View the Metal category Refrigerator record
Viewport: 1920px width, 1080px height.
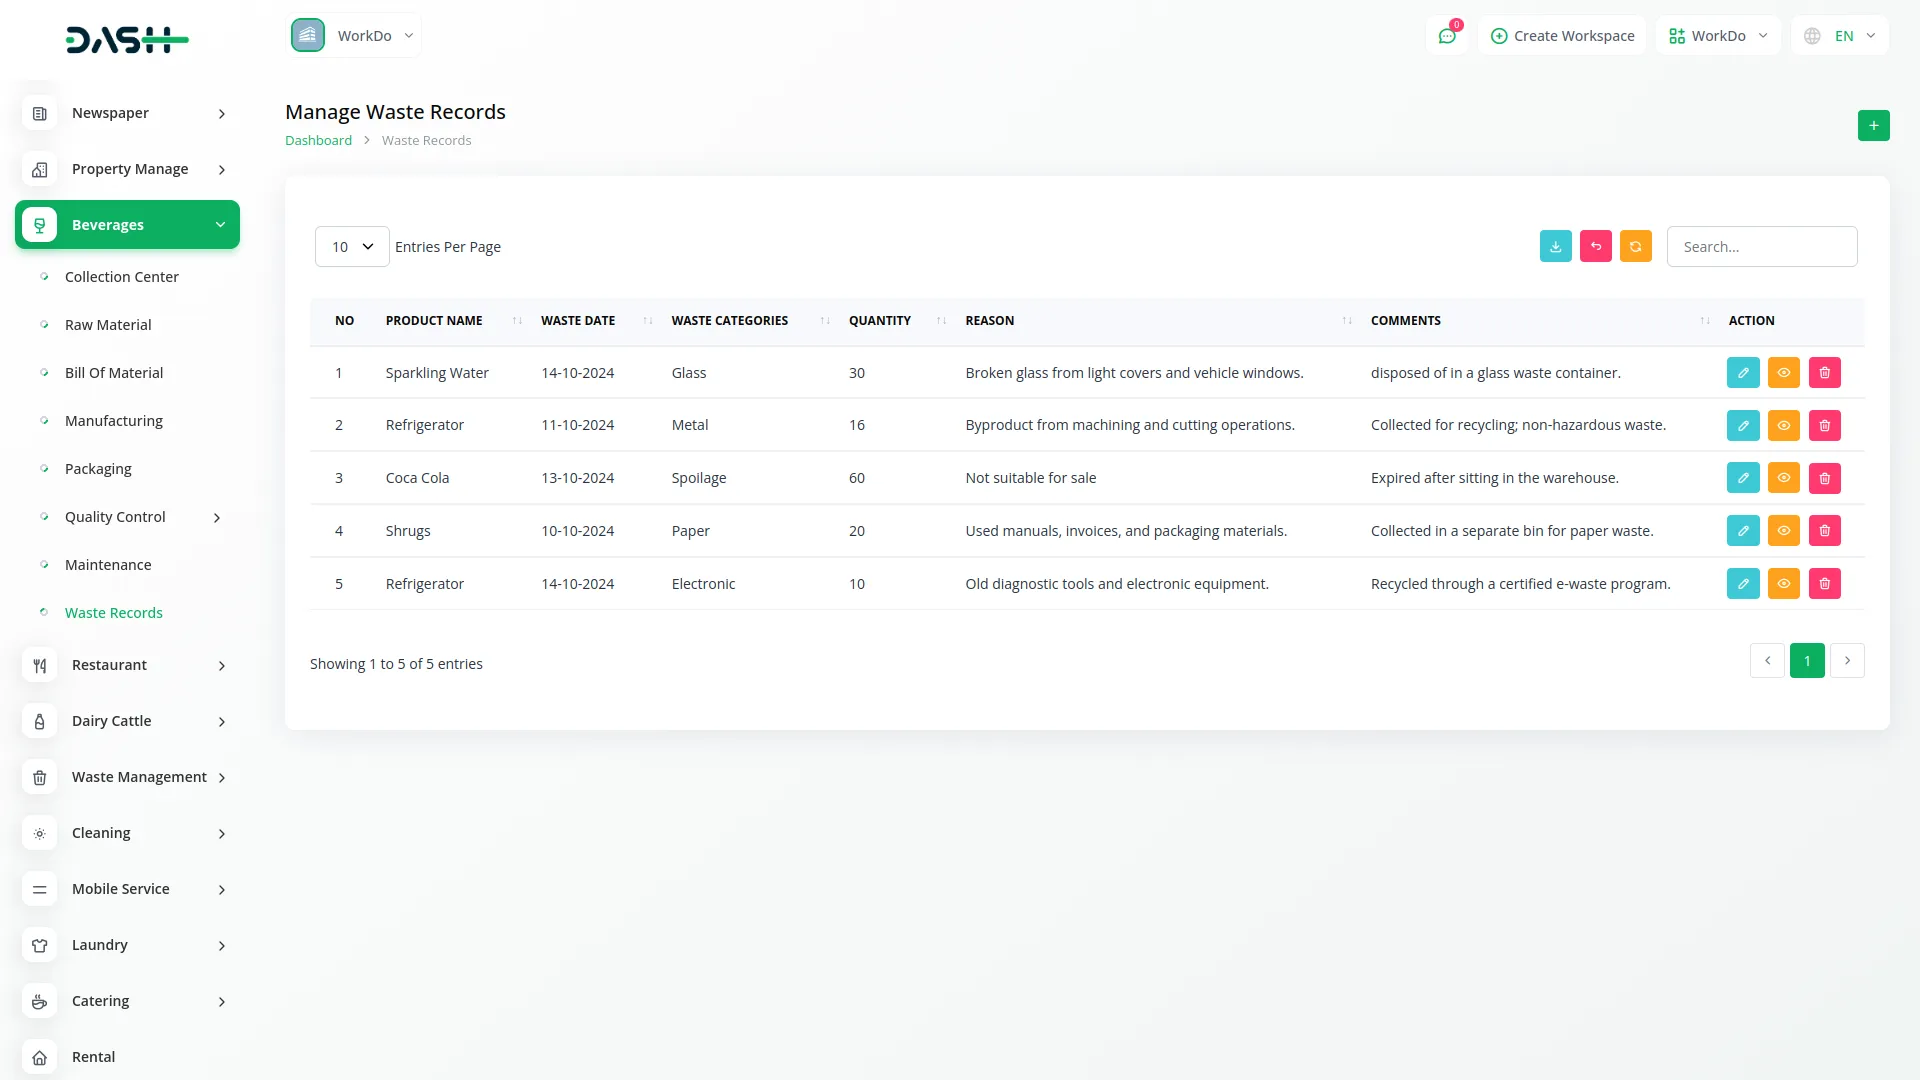pyautogui.click(x=1783, y=426)
